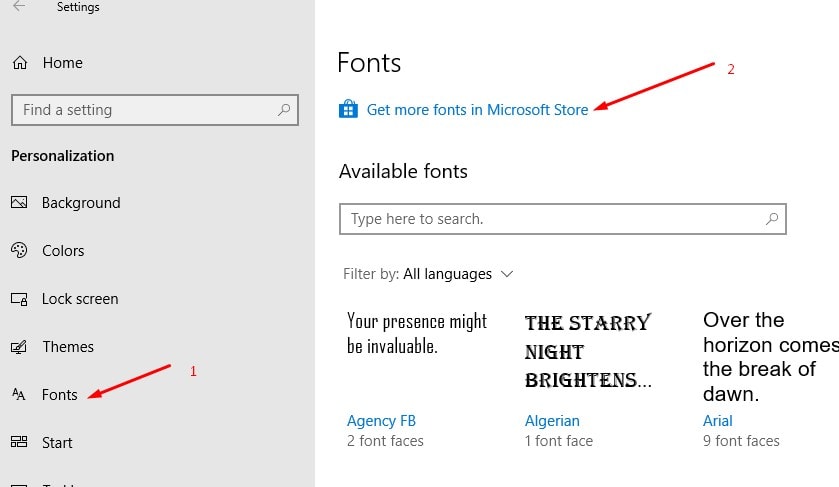This screenshot has height=487, width=839.
Task: Open Start settings page
Action: [x=57, y=443]
